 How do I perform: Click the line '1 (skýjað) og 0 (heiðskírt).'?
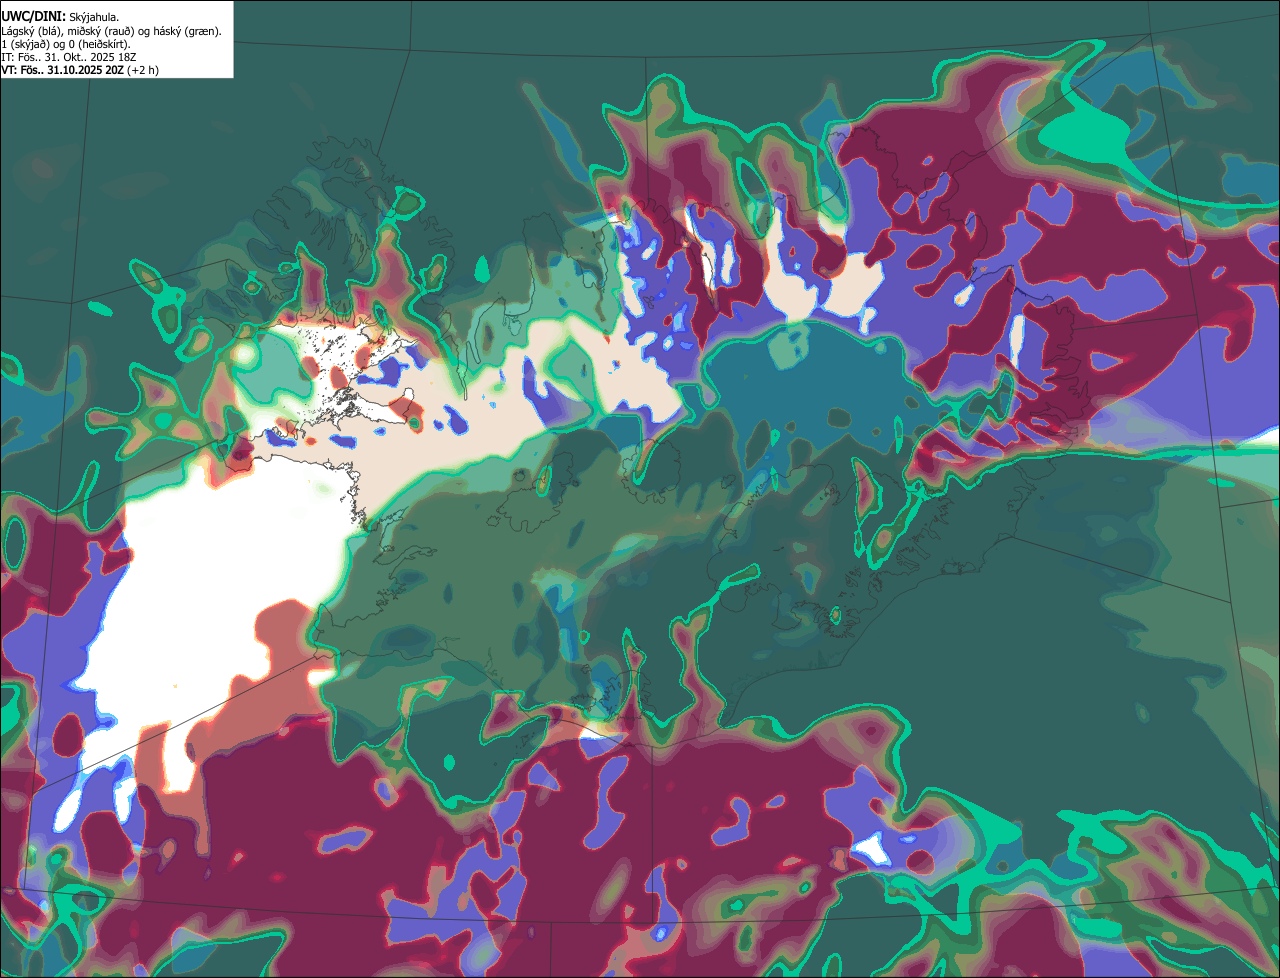click(x=67, y=44)
